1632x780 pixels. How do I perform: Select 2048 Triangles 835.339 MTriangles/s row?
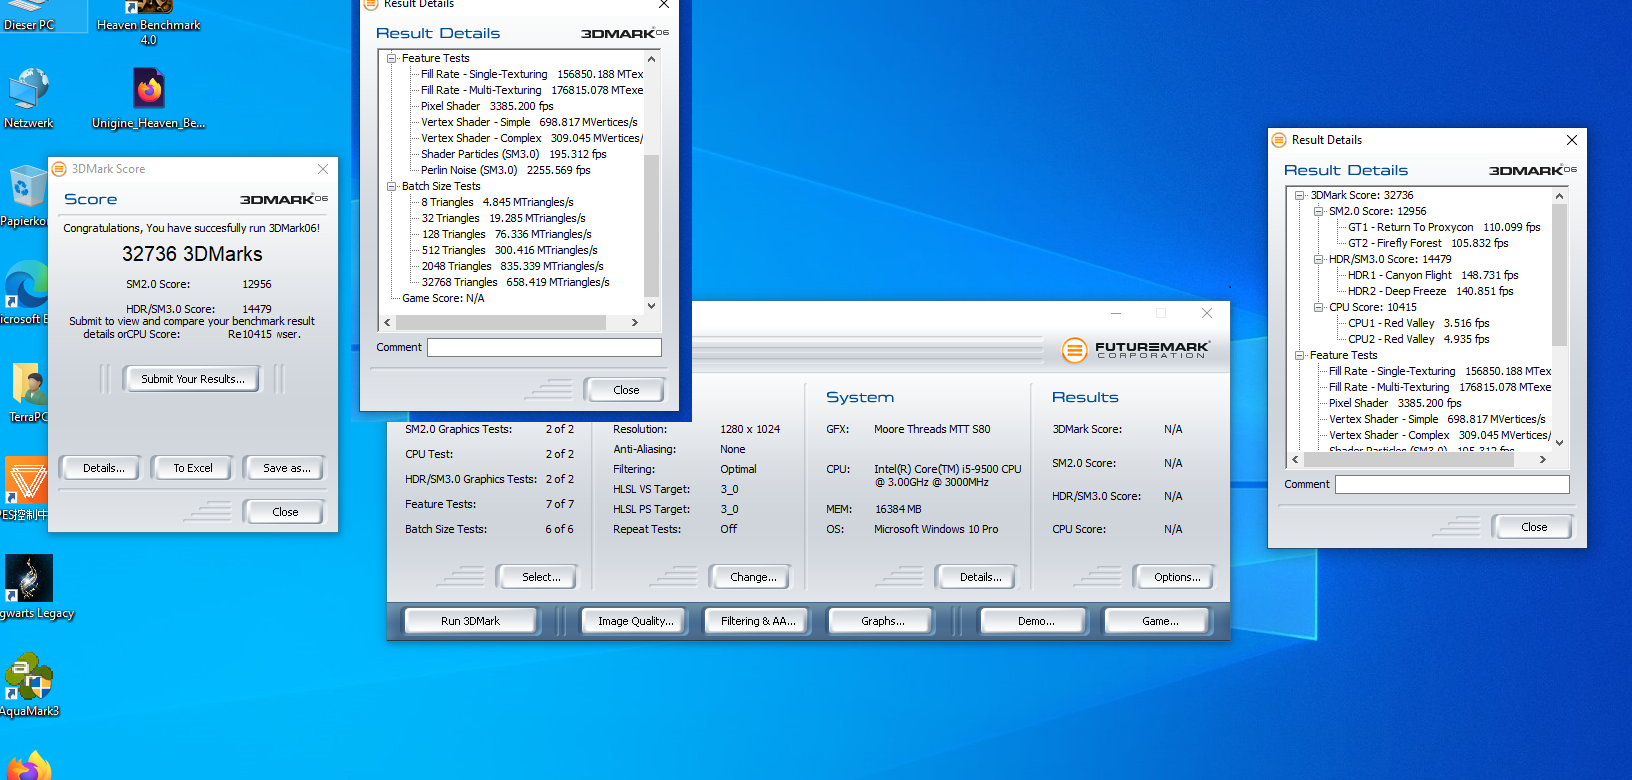(512, 266)
